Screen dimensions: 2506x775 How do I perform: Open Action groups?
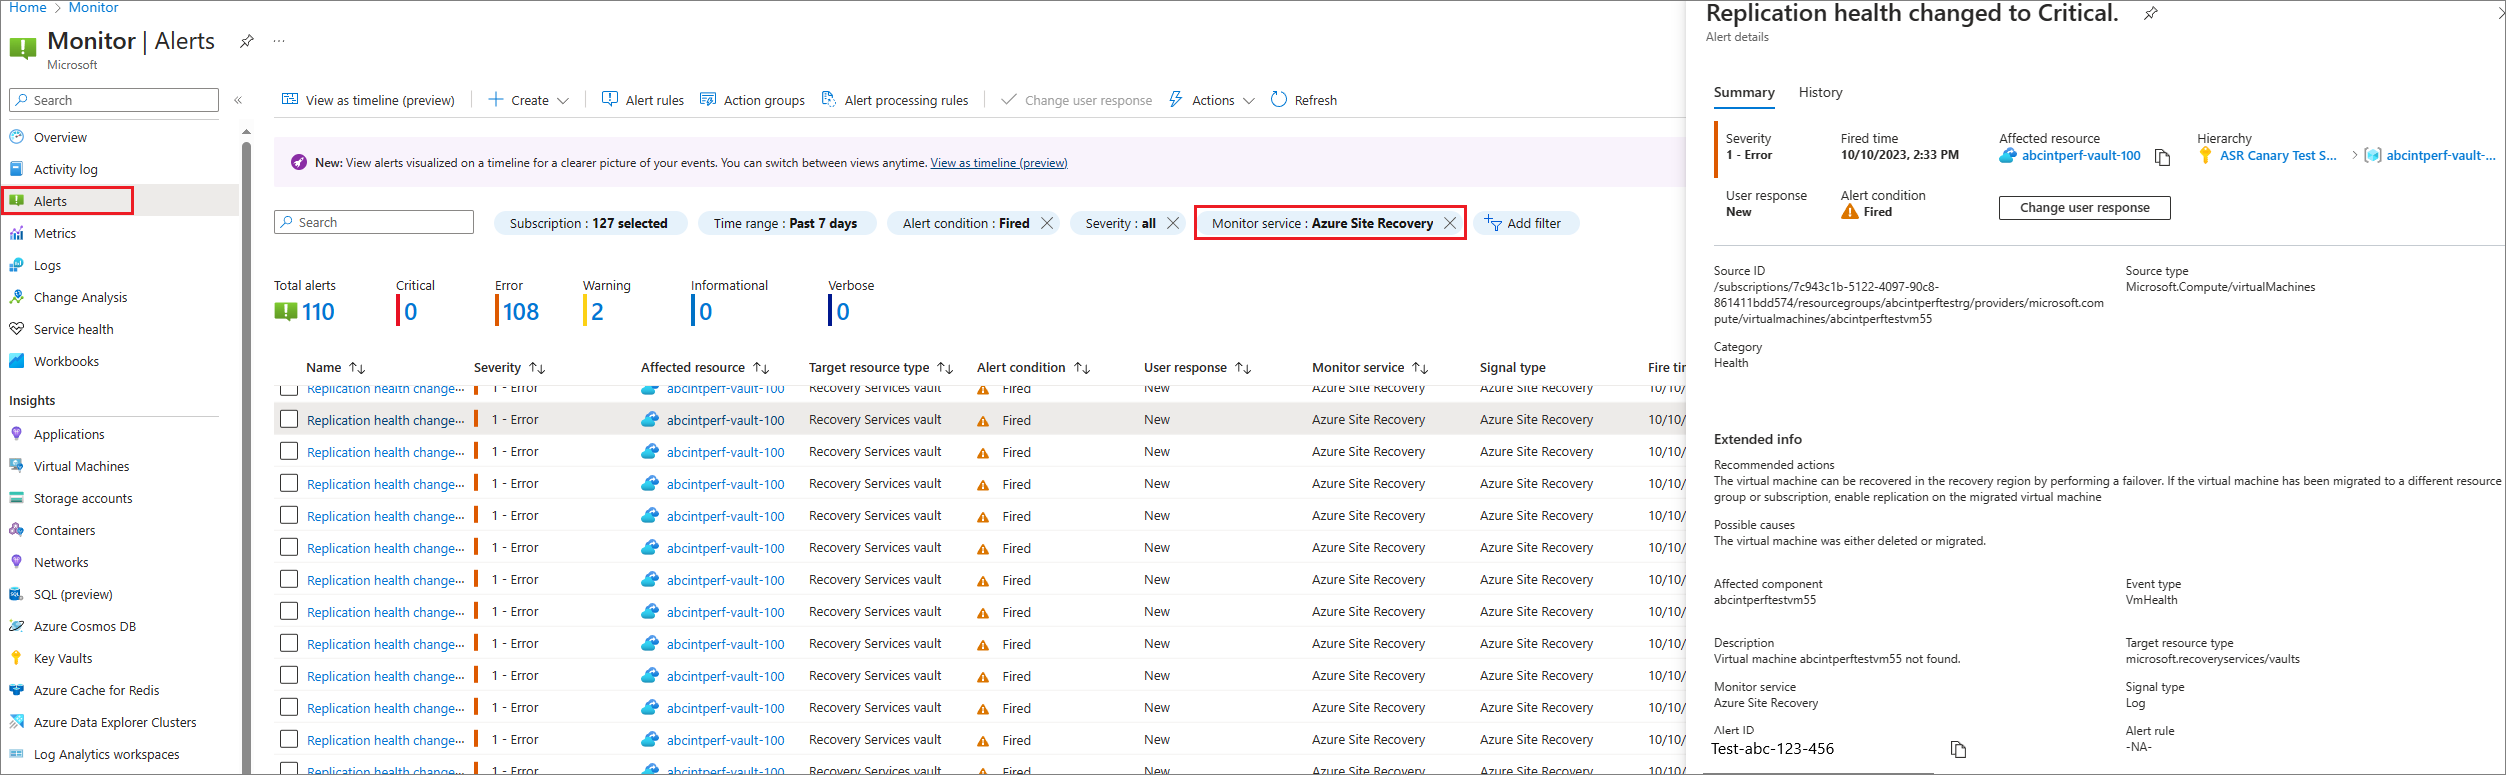[752, 100]
